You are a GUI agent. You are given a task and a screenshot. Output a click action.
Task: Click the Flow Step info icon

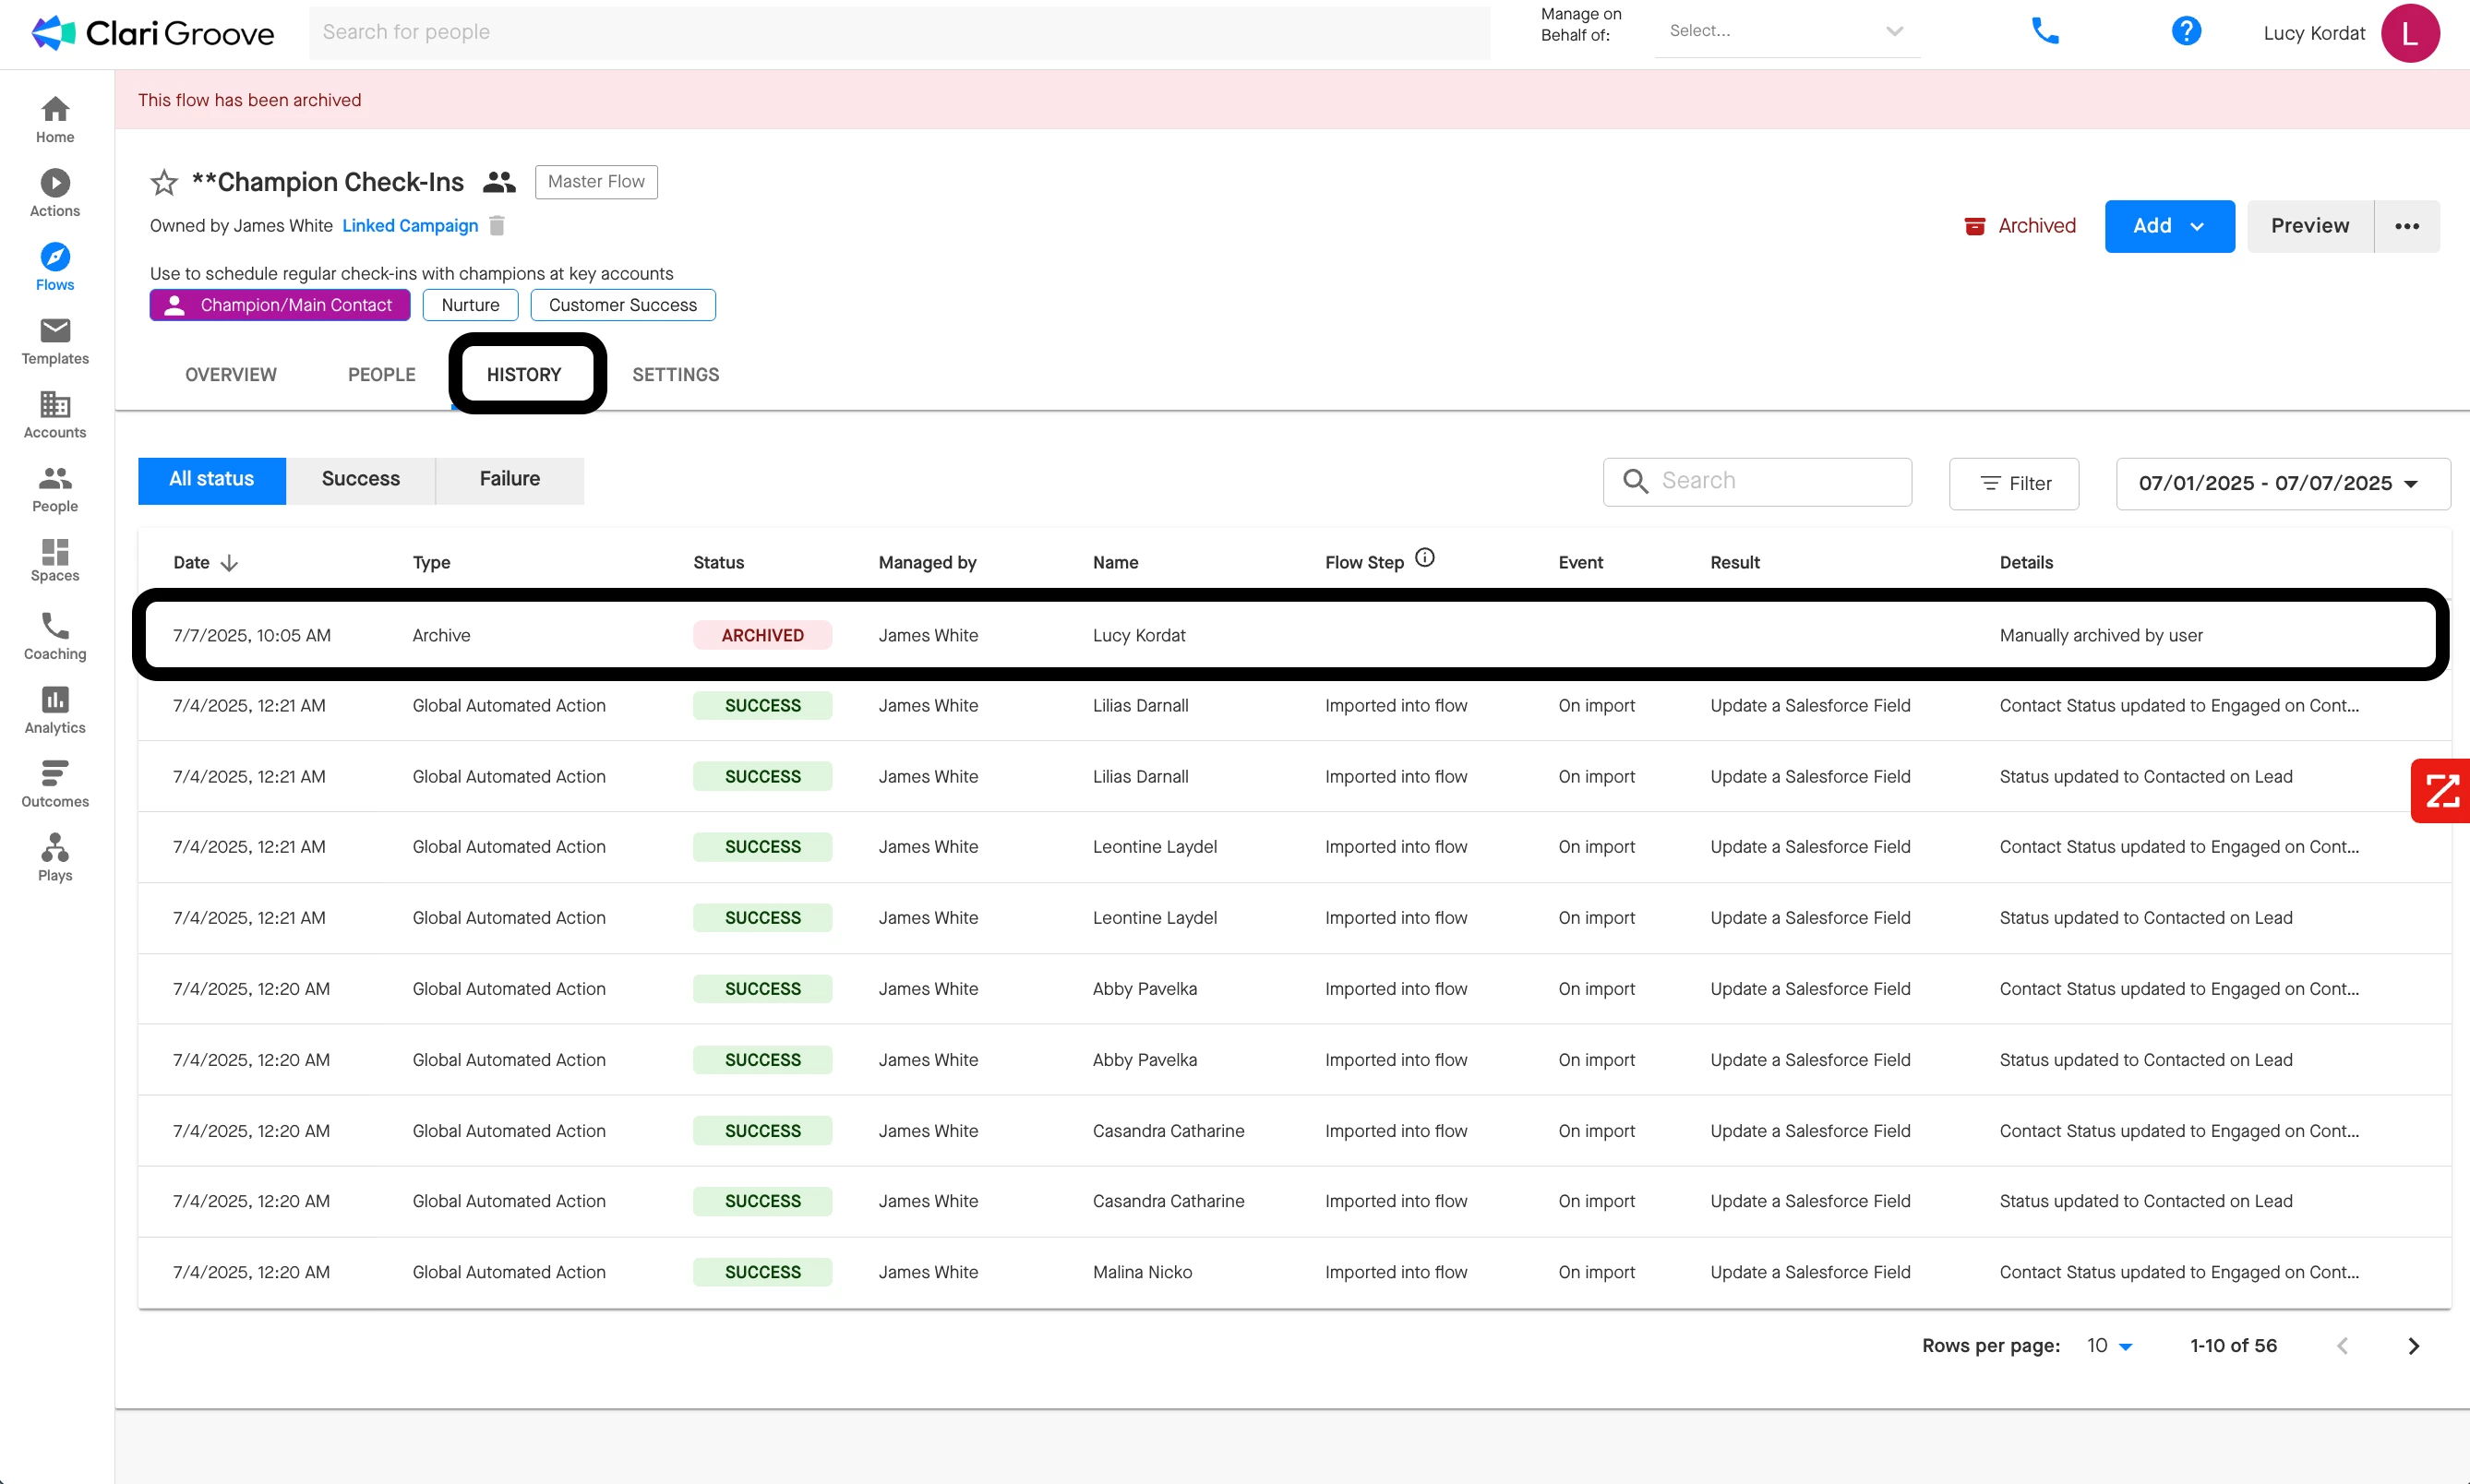click(x=1424, y=558)
